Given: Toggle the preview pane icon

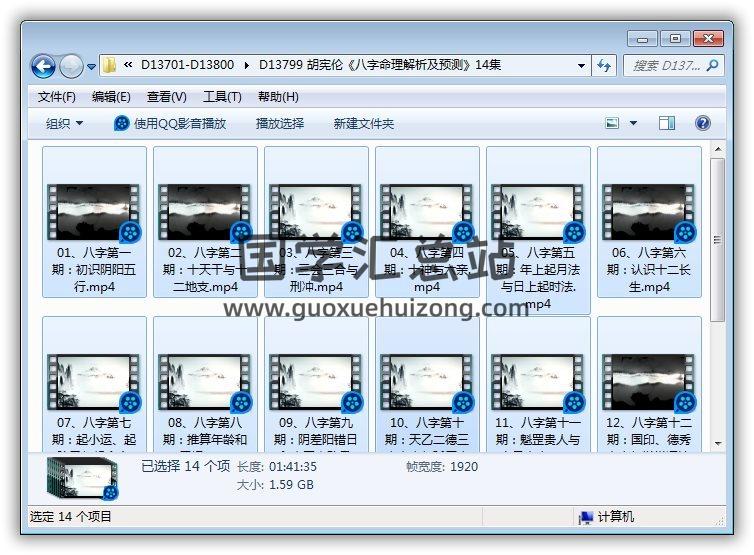Looking at the screenshot, I should click(667, 124).
